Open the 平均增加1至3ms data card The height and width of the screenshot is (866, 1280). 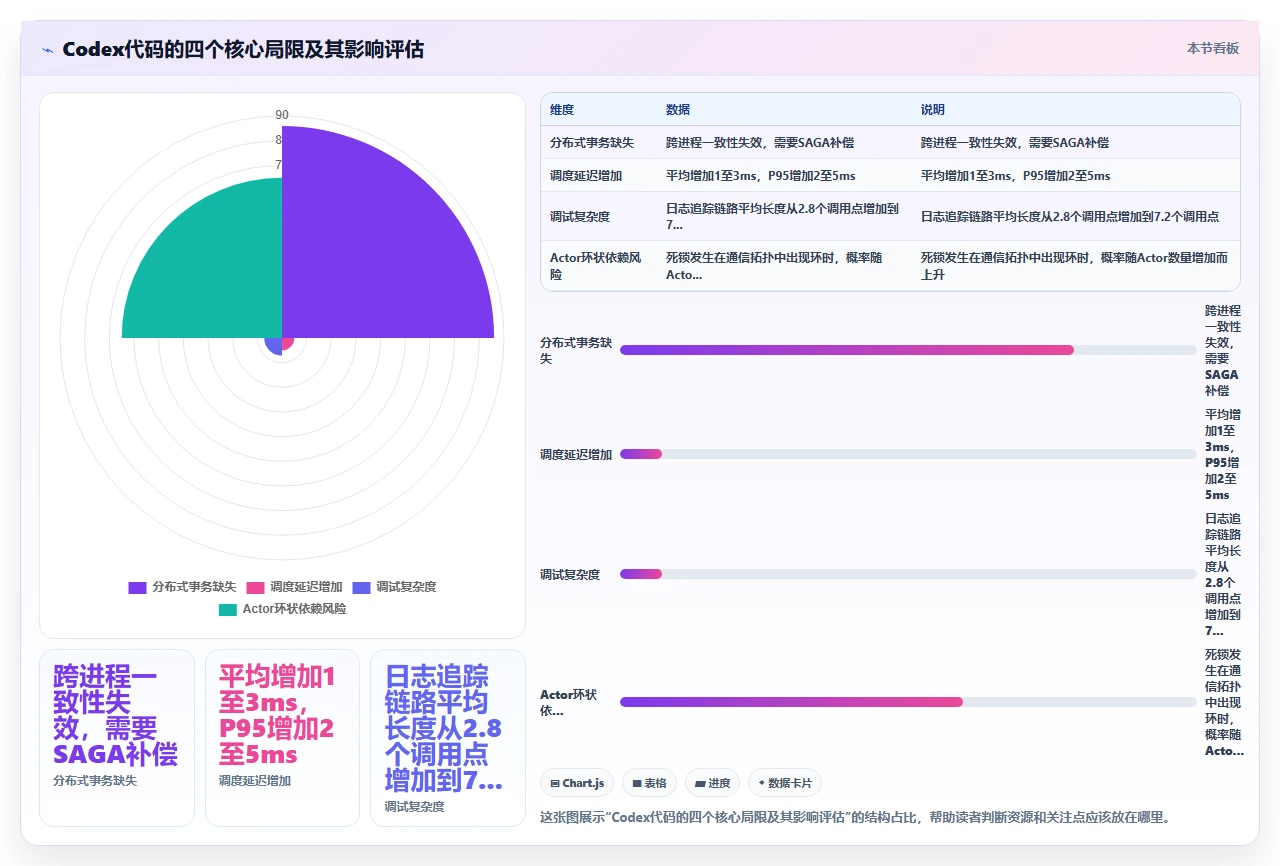pyautogui.click(x=282, y=738)
